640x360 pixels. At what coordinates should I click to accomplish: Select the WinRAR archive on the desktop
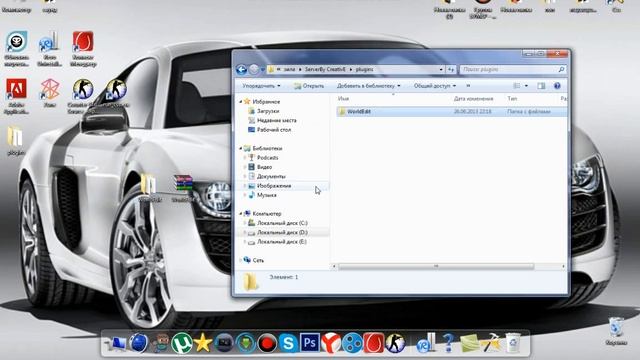coord(182,188)
